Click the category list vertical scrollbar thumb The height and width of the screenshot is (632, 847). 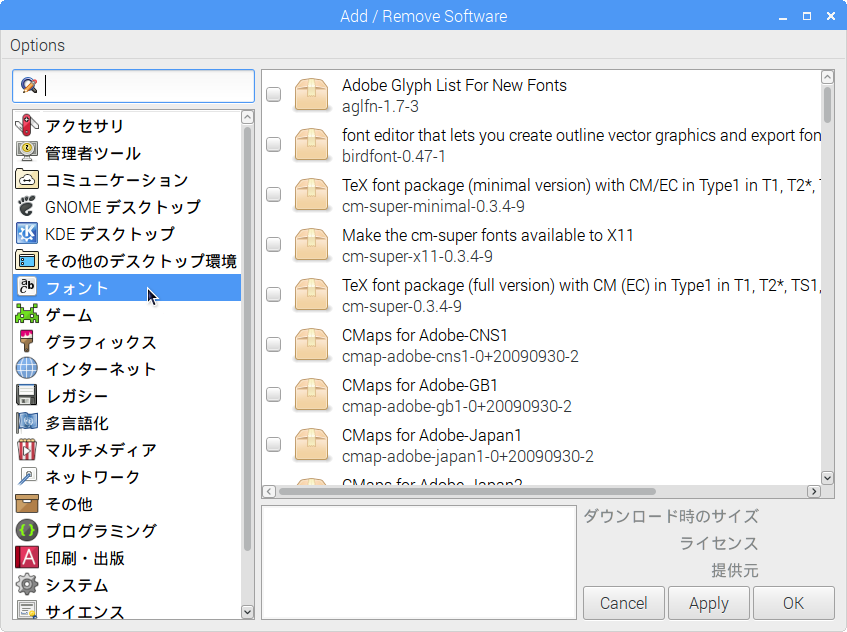coord(247,339)
